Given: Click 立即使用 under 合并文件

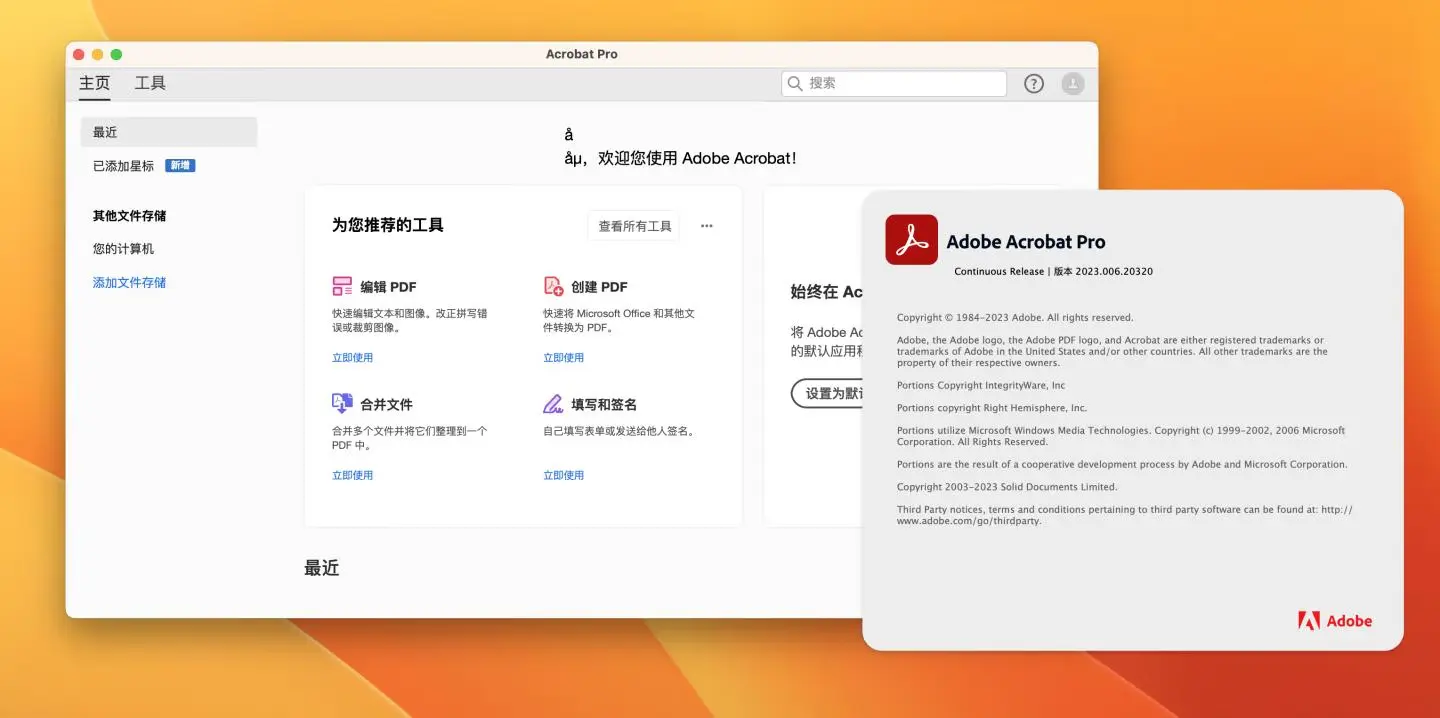Looking at the screenshot, I should (x=352, y=476).
